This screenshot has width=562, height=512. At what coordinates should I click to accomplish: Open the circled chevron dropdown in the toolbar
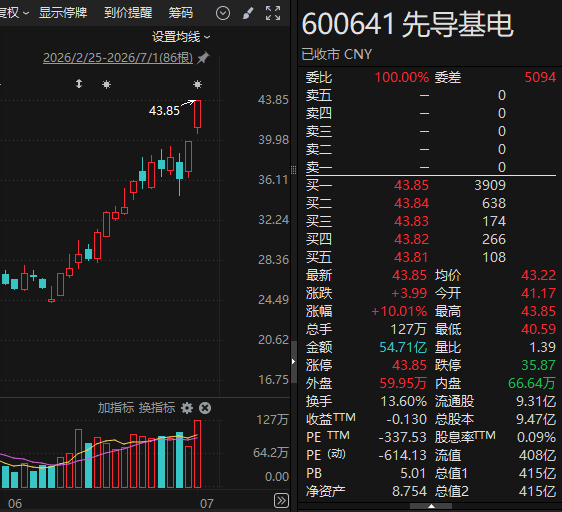pos(223,13)
